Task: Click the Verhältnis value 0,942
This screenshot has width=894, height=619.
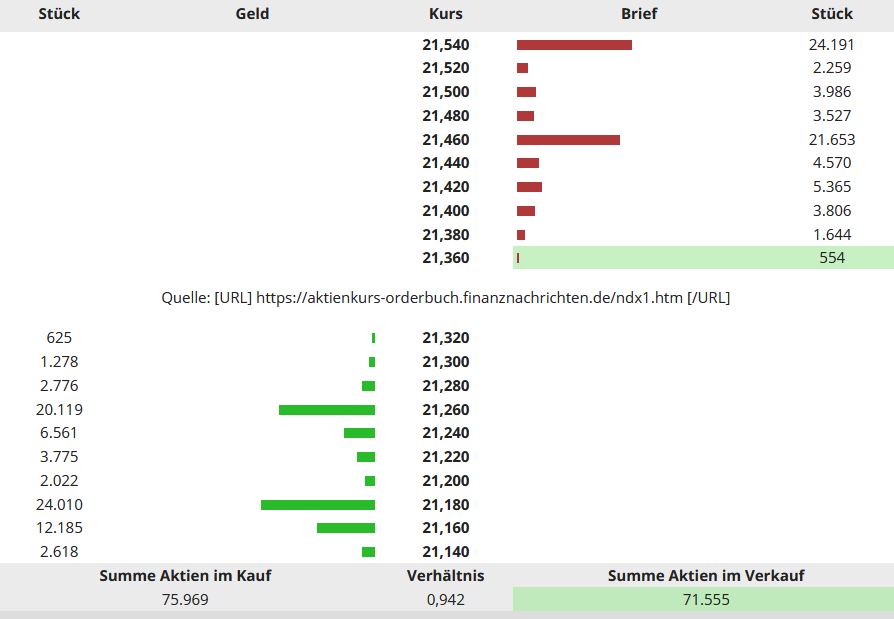Action: pyautogui.click(x=445, y=600)
